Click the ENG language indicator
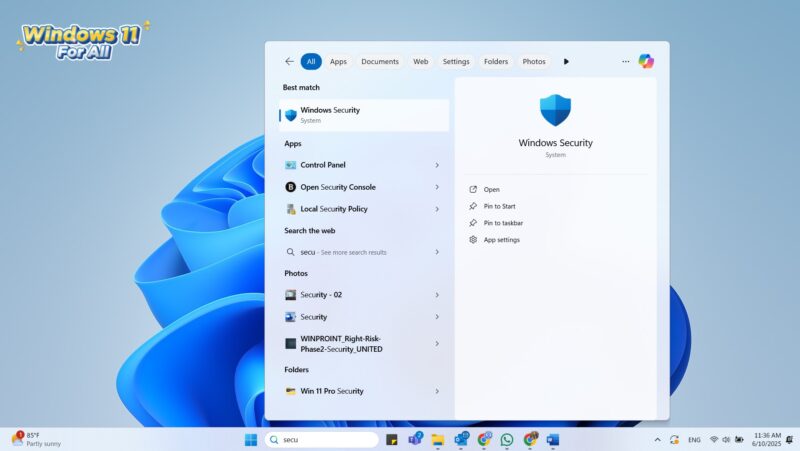 (x=694, y=439)
